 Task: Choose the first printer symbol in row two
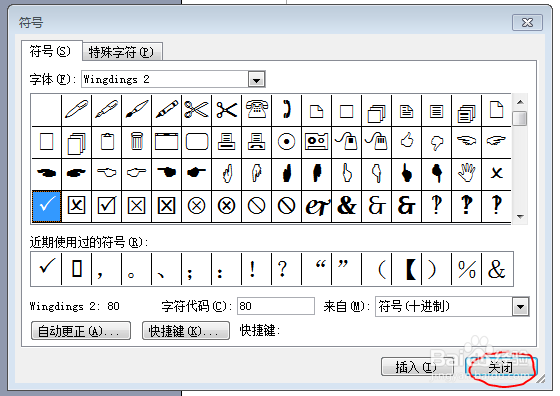pyautogui.click(x=226, y=142)
